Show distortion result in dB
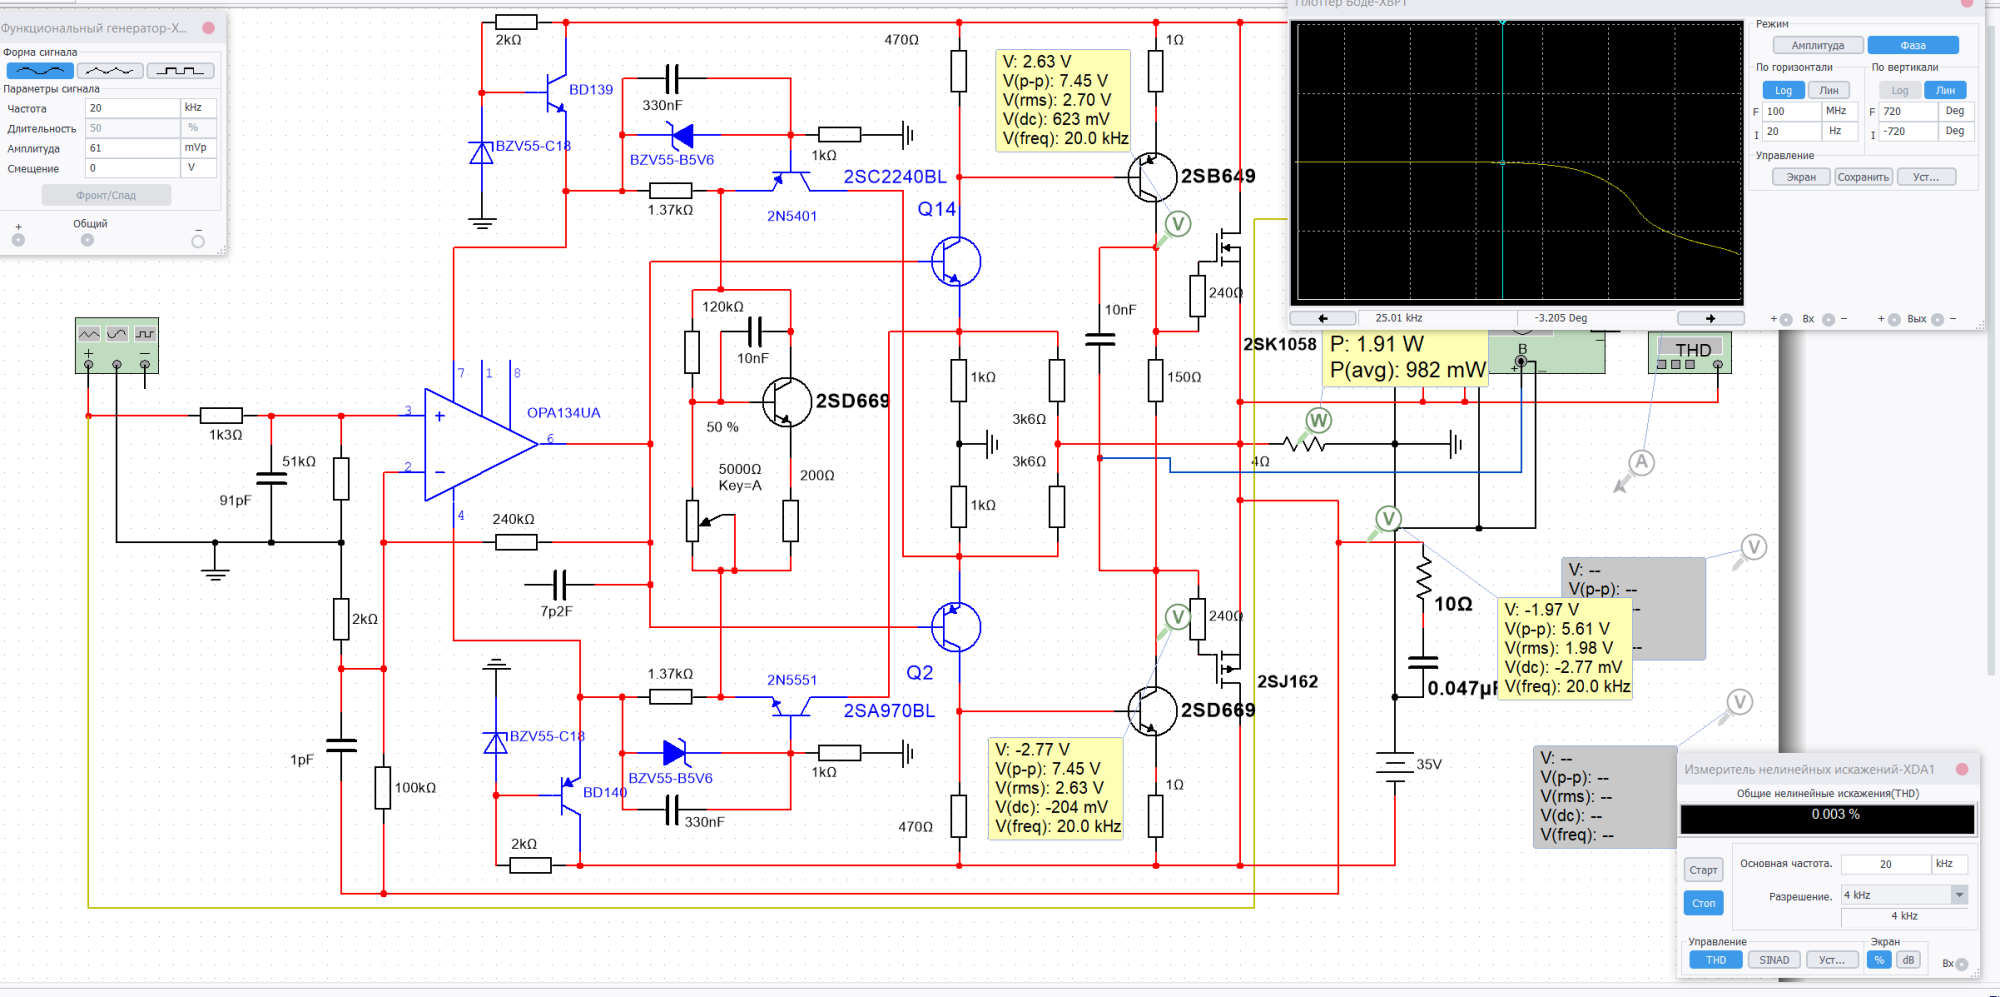The height and width of the screenshot is (997, 2000). click(1908, 960)
